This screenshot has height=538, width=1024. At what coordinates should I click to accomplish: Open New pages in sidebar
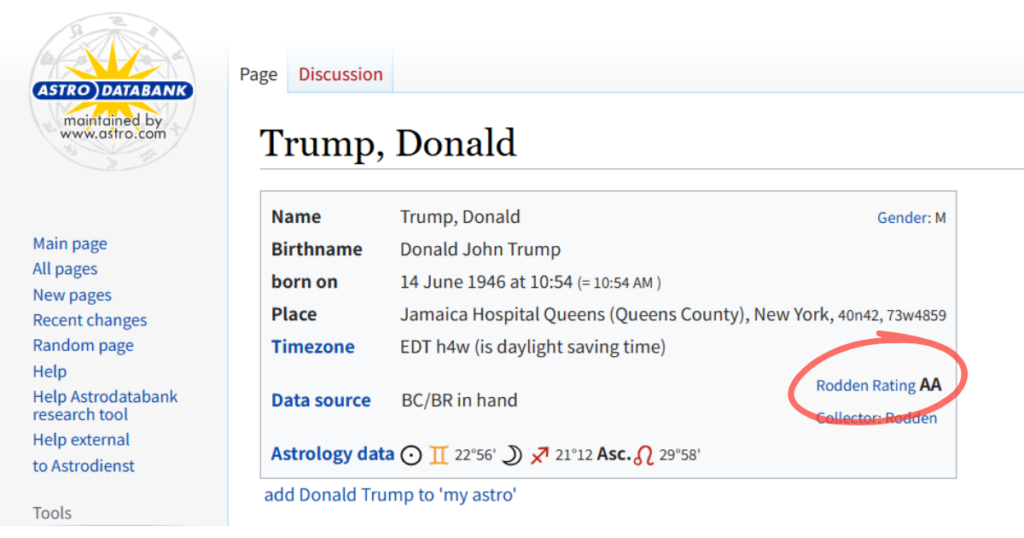point(72,295)
